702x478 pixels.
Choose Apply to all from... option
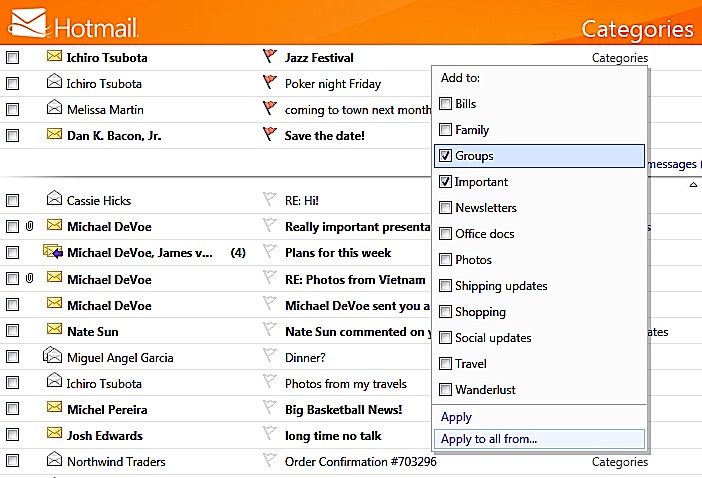[489, 439]
